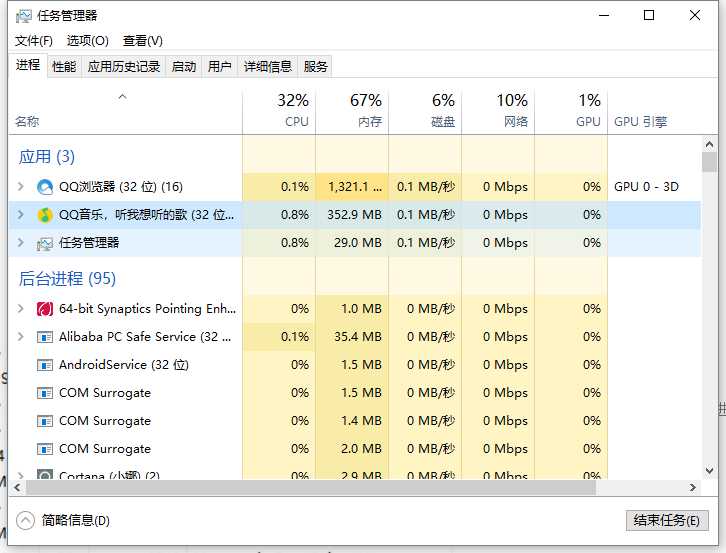726x553 pixels.
Task: Switch to the 服务 tab
Action: (315, 67)
